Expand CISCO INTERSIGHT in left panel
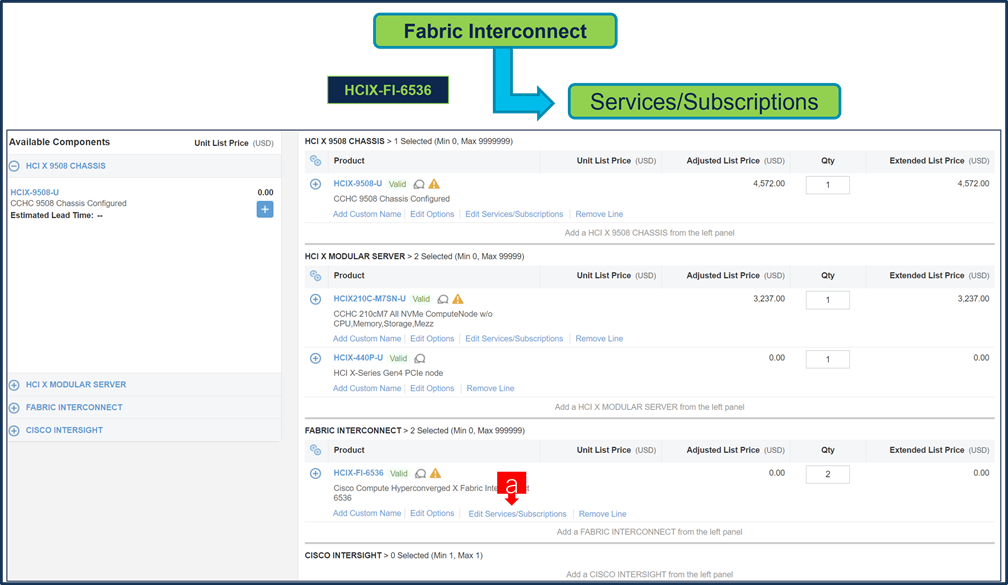This screenshot has width=1008, height=585. point(14,431)
